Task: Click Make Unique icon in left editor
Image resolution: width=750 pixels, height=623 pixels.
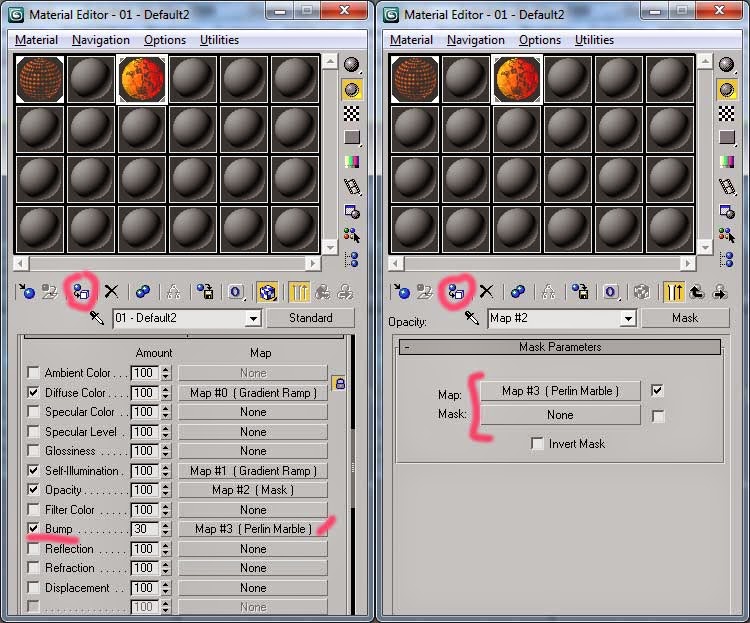Action: pyautogui.click(x=173, y=291)
